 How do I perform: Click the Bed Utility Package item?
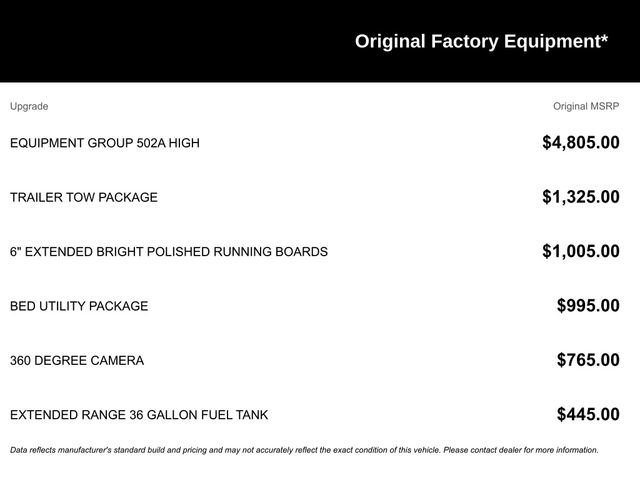(79, 306)
